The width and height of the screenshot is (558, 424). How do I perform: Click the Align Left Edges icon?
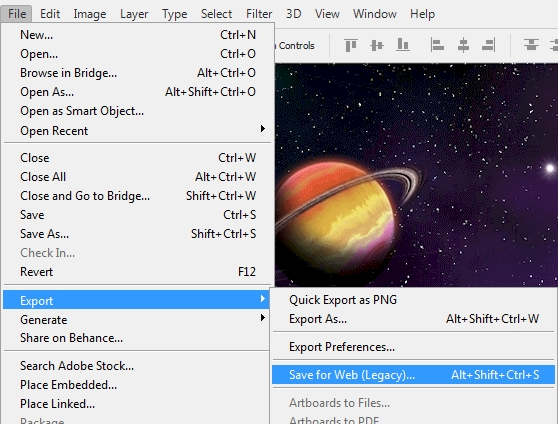437,45
